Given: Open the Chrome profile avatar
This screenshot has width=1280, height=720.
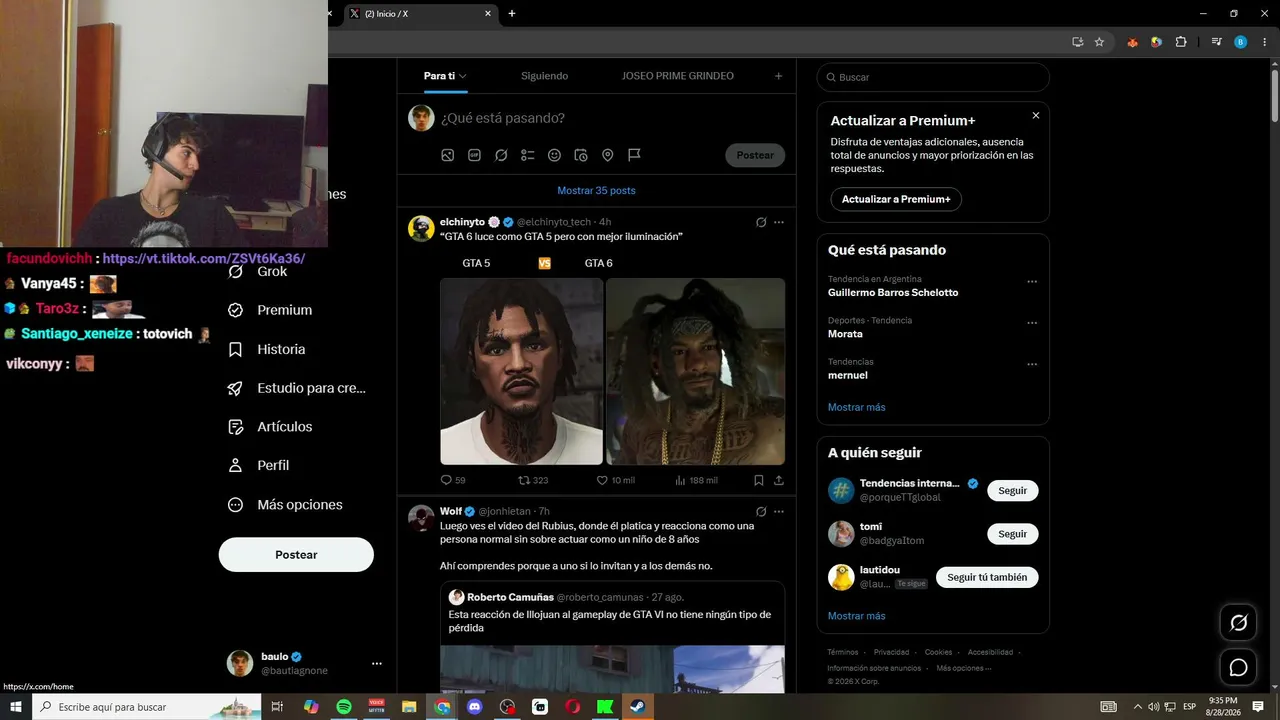Looking at the screenshot, I should pyautogui.click(x=1241, y=42).
